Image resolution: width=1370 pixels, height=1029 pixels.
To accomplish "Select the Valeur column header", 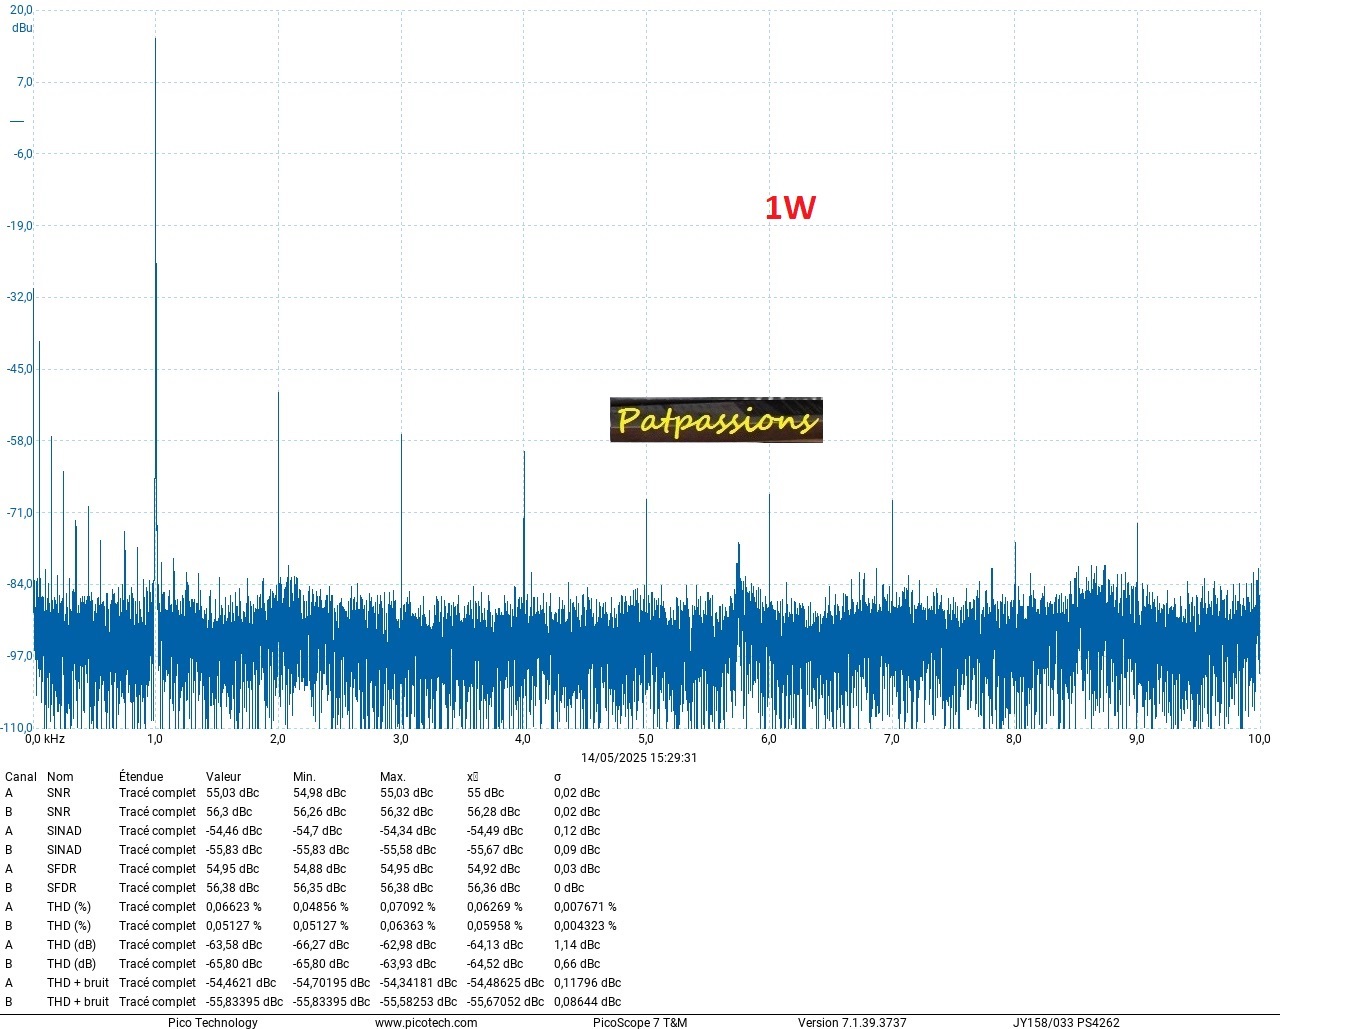I will point(223,776).
